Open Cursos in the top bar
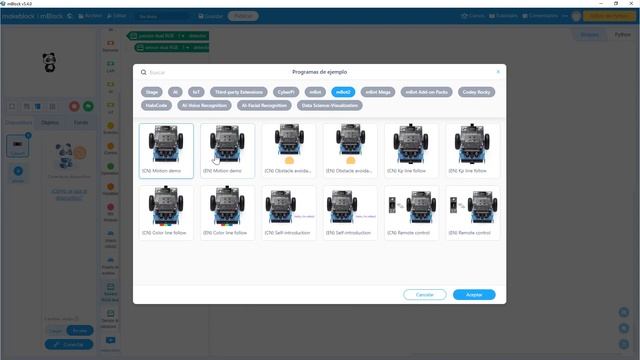Screen dimensions: 640x360 coord(473,16)
